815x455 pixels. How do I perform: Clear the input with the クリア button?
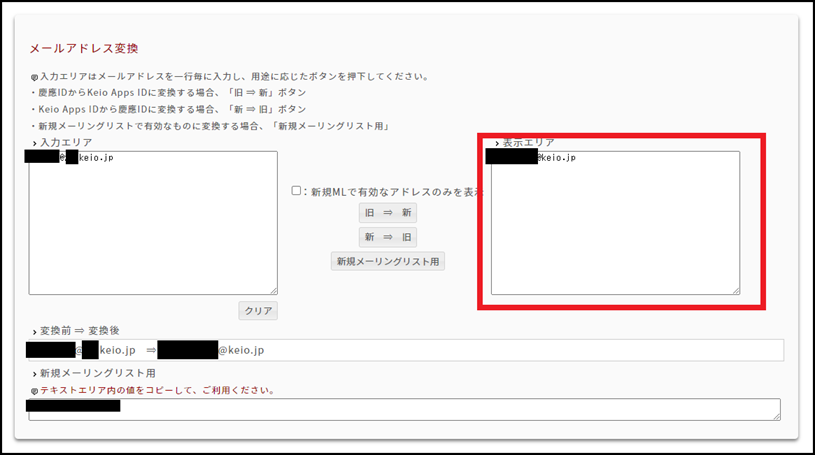click(257, 311)
